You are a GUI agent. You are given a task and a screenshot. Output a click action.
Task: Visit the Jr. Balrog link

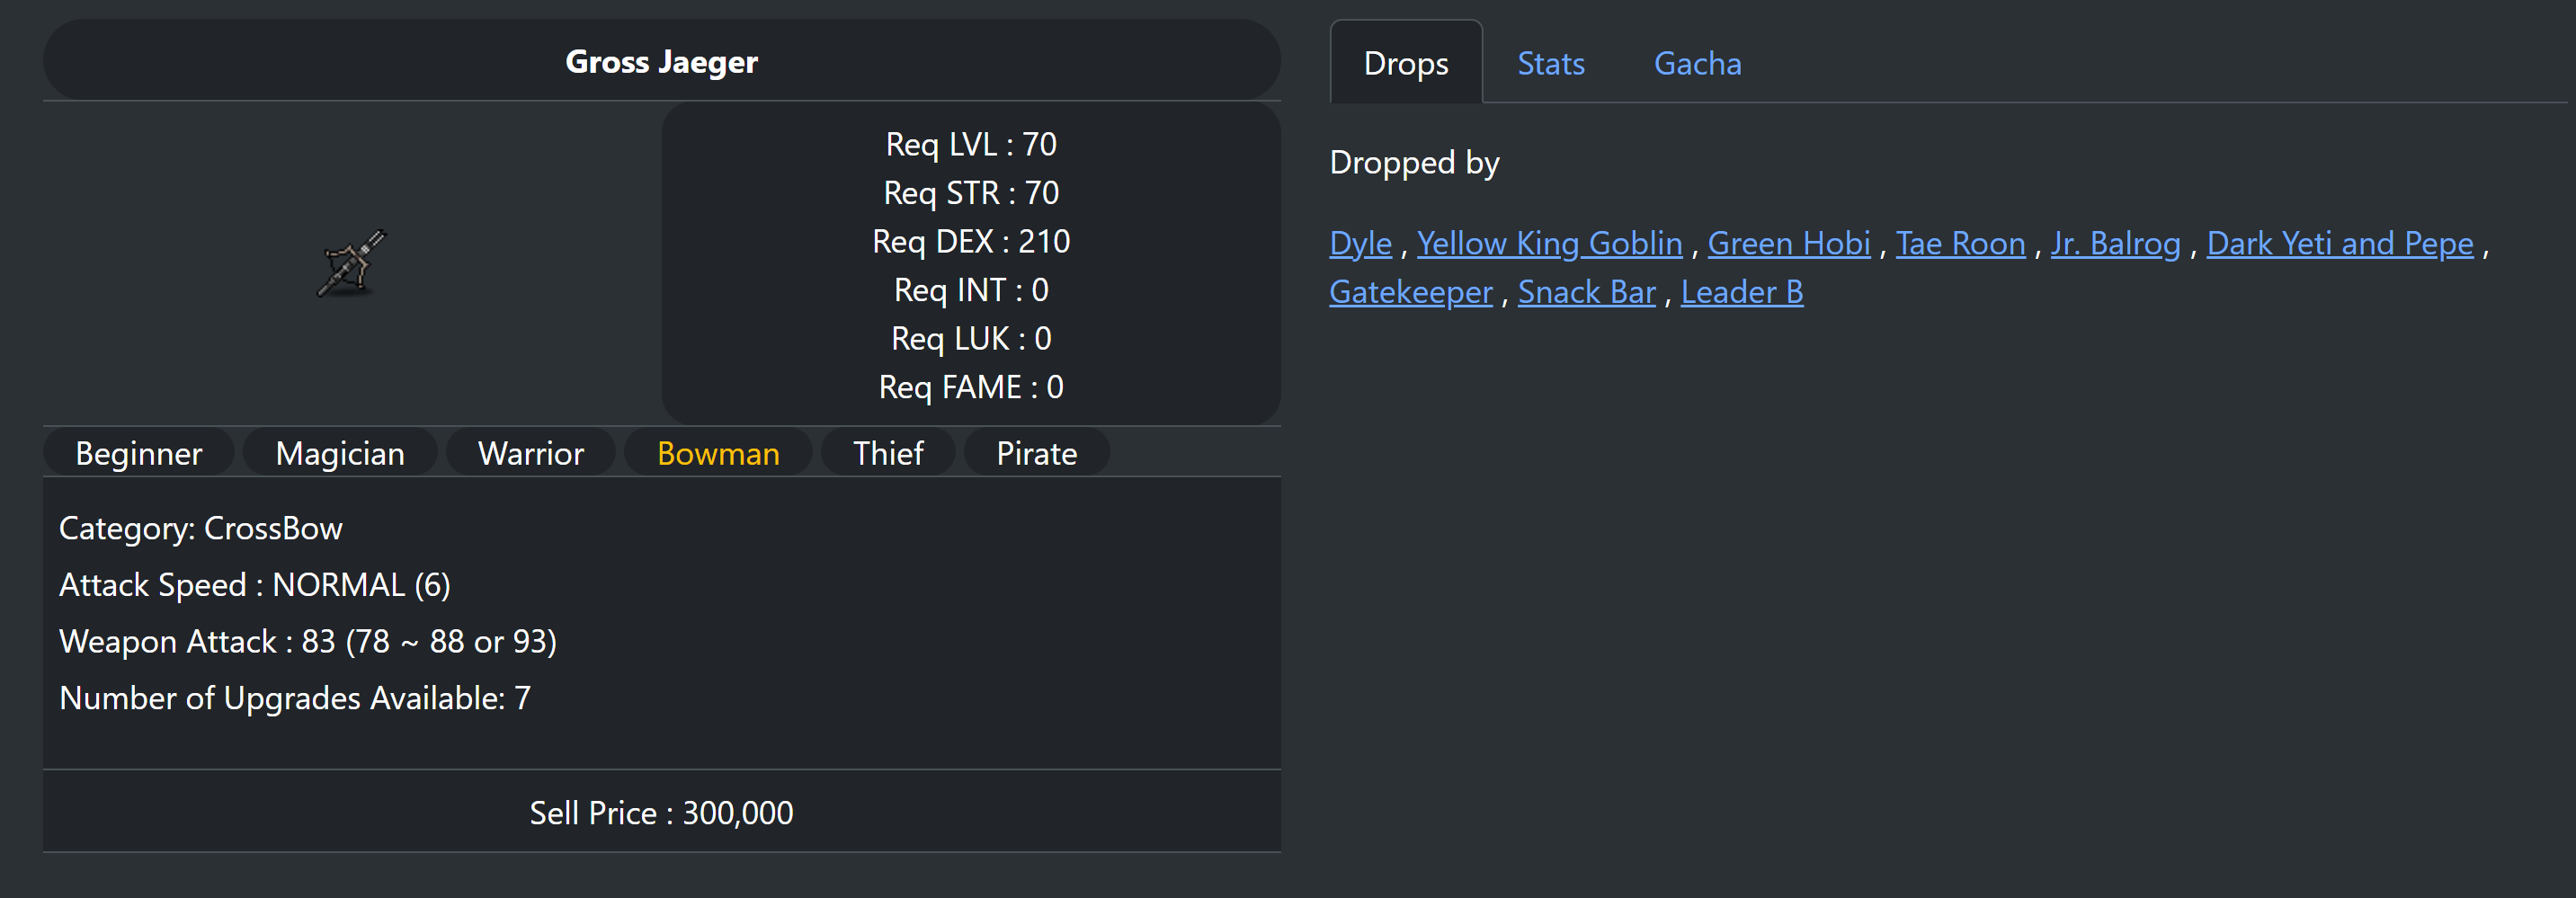coord(2115,244)
